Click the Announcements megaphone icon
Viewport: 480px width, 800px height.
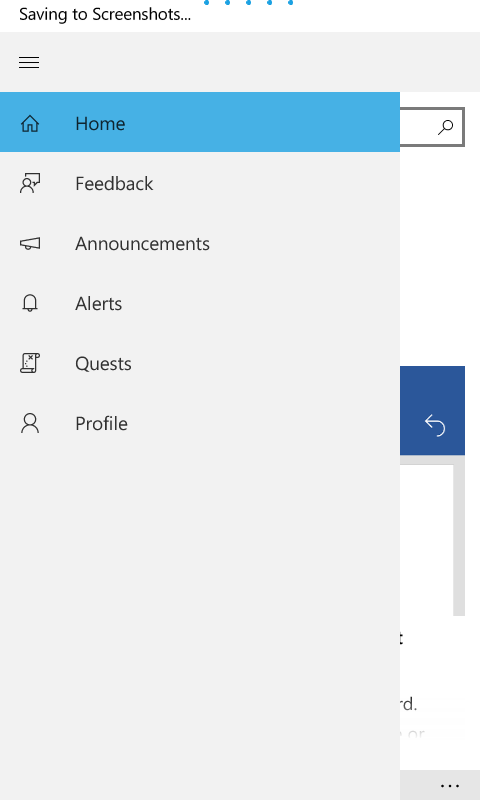(30, 243)
